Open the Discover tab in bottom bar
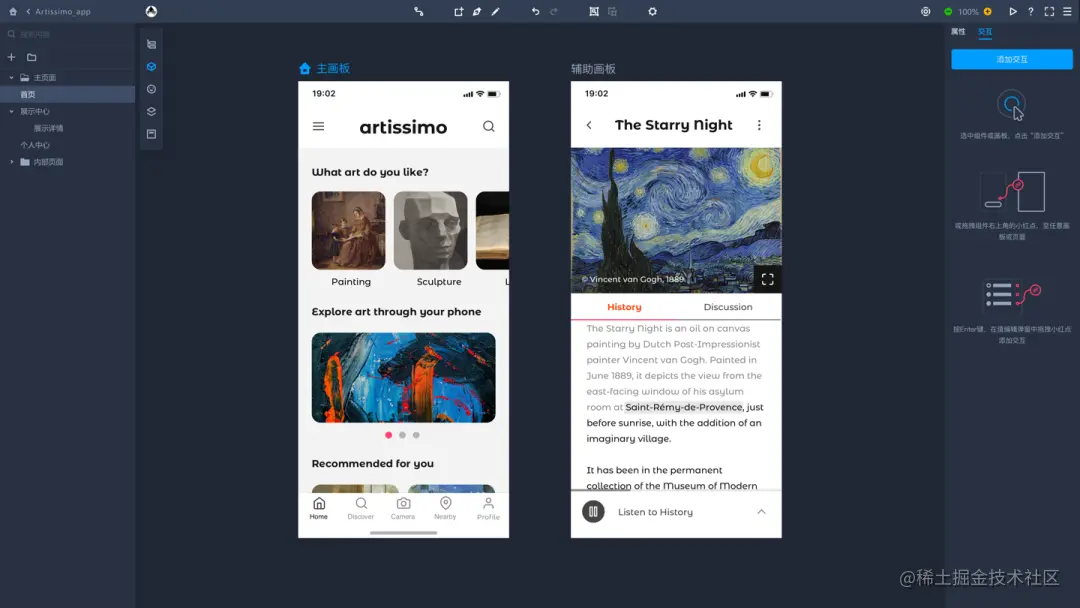The image size is (1080, 608). click(361, 508)
